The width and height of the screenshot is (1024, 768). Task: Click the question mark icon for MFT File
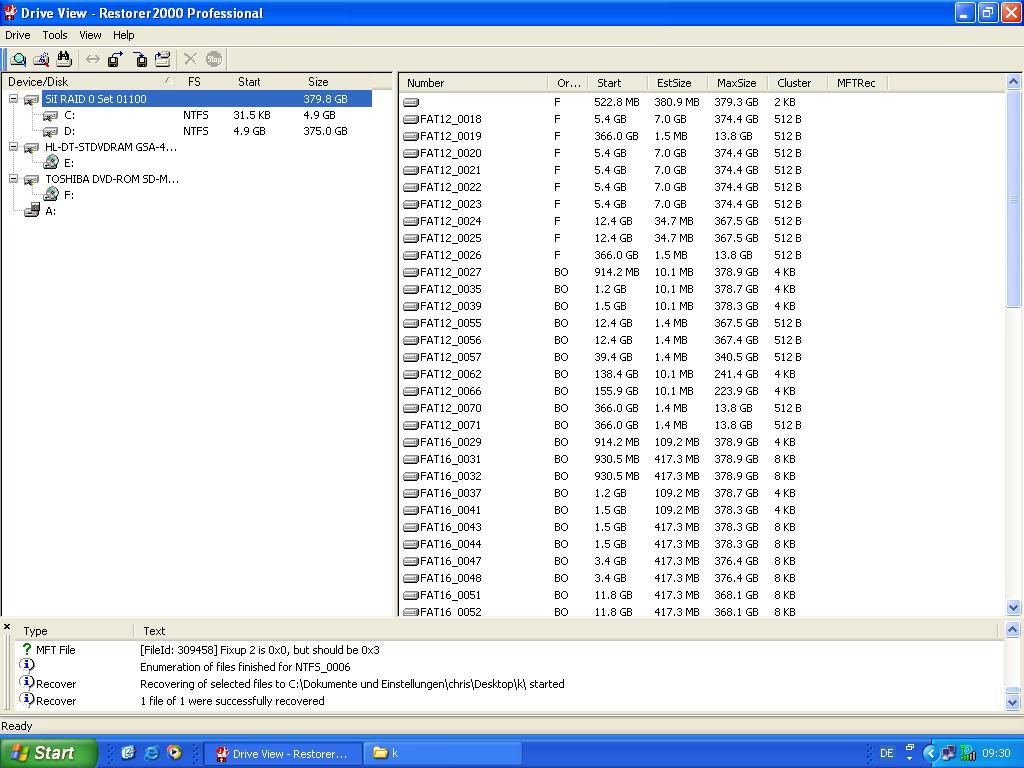27,649
